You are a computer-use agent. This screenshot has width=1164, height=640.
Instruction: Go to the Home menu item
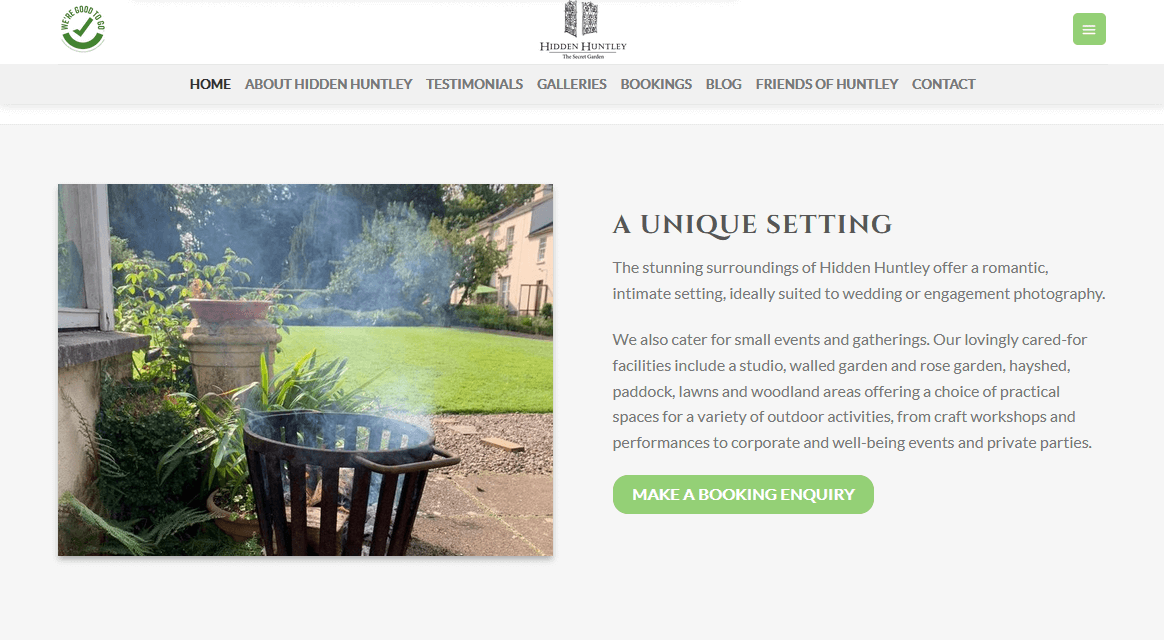pyautogui.click(x=210, y=84)
